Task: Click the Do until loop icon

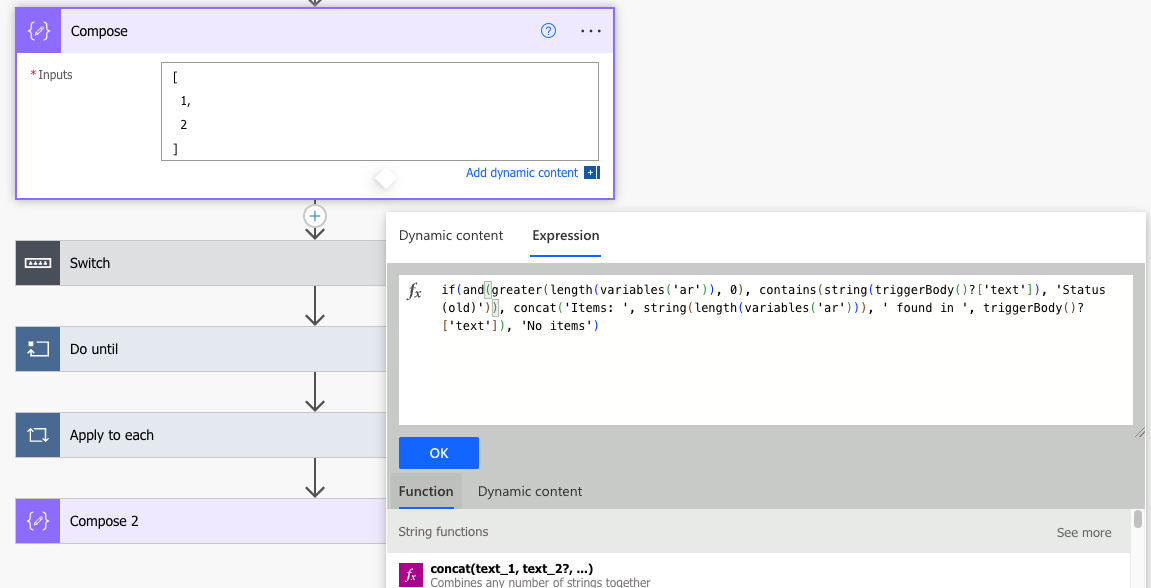Action: [38, 349]
